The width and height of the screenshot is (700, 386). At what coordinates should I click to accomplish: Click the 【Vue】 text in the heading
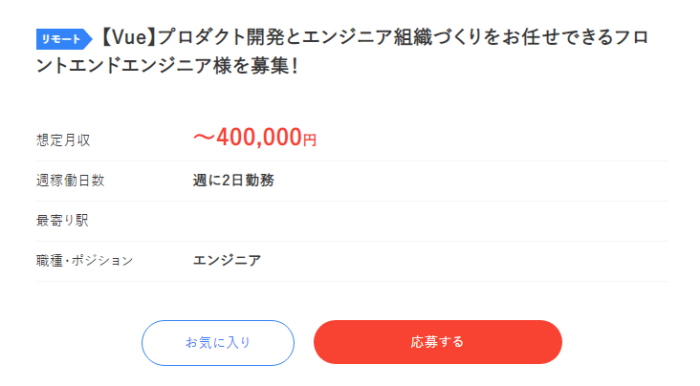127,37
